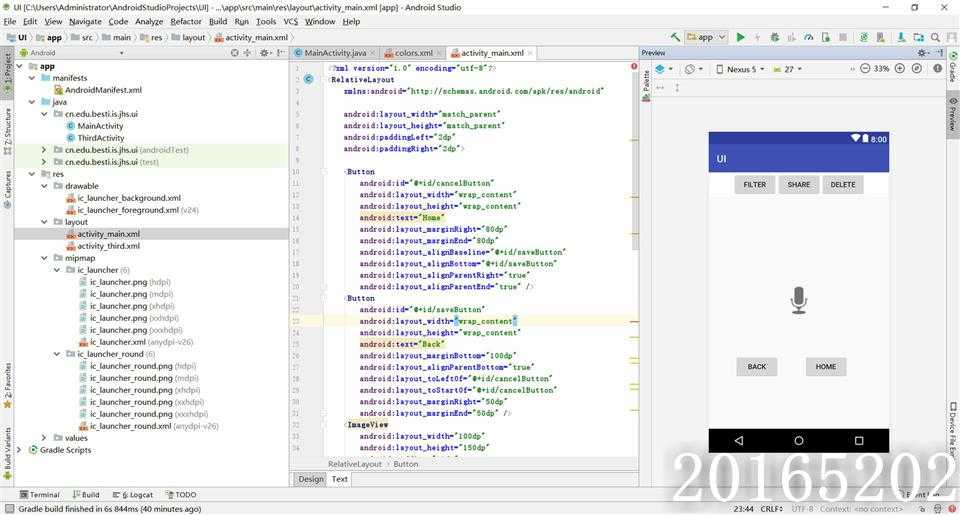This screenshot has height=515, width=960.
Task: Click the res breadcrumb in the navigation bar
Action: pyautogui.click(x=152, y=37)
